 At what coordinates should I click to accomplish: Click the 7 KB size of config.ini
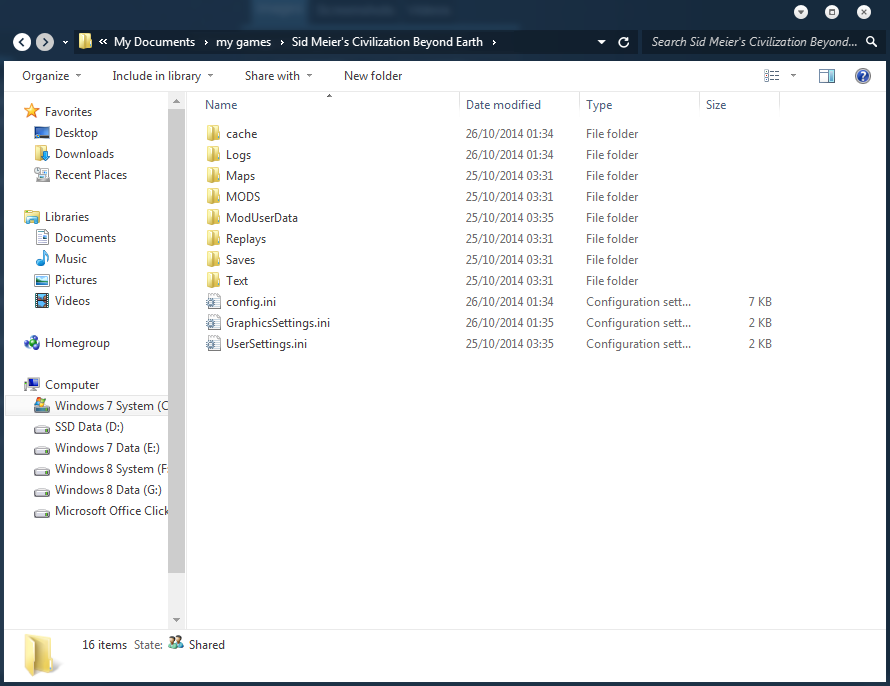760,302
